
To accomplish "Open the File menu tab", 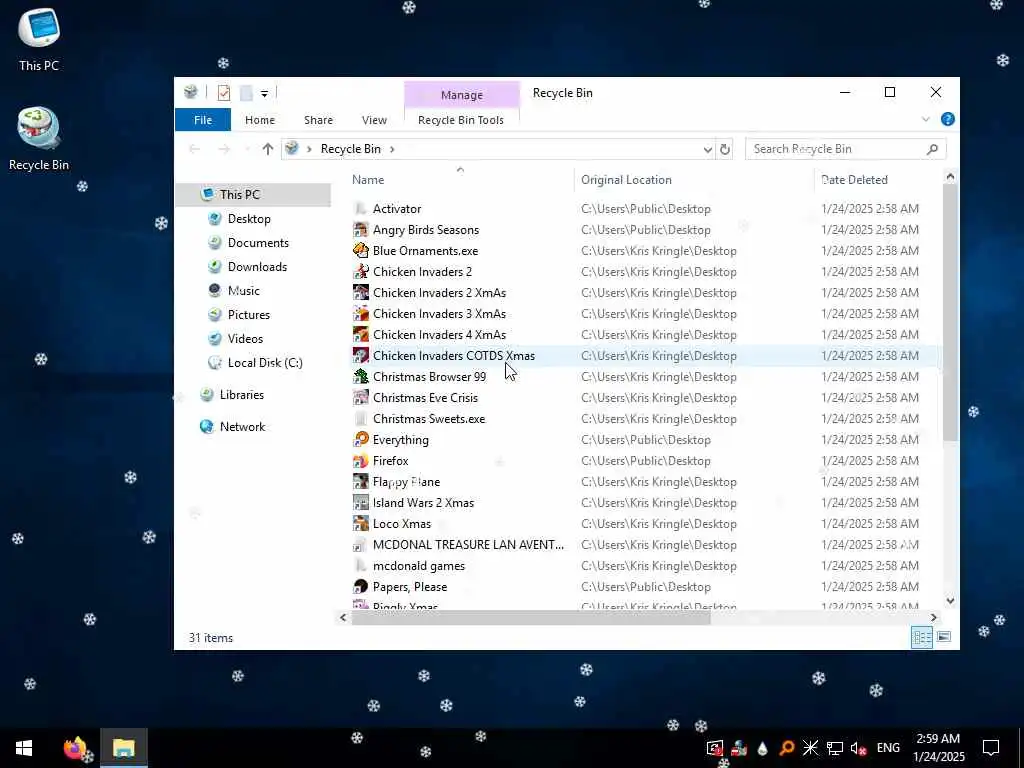I will pyautogui.click(x=202, y=120).
